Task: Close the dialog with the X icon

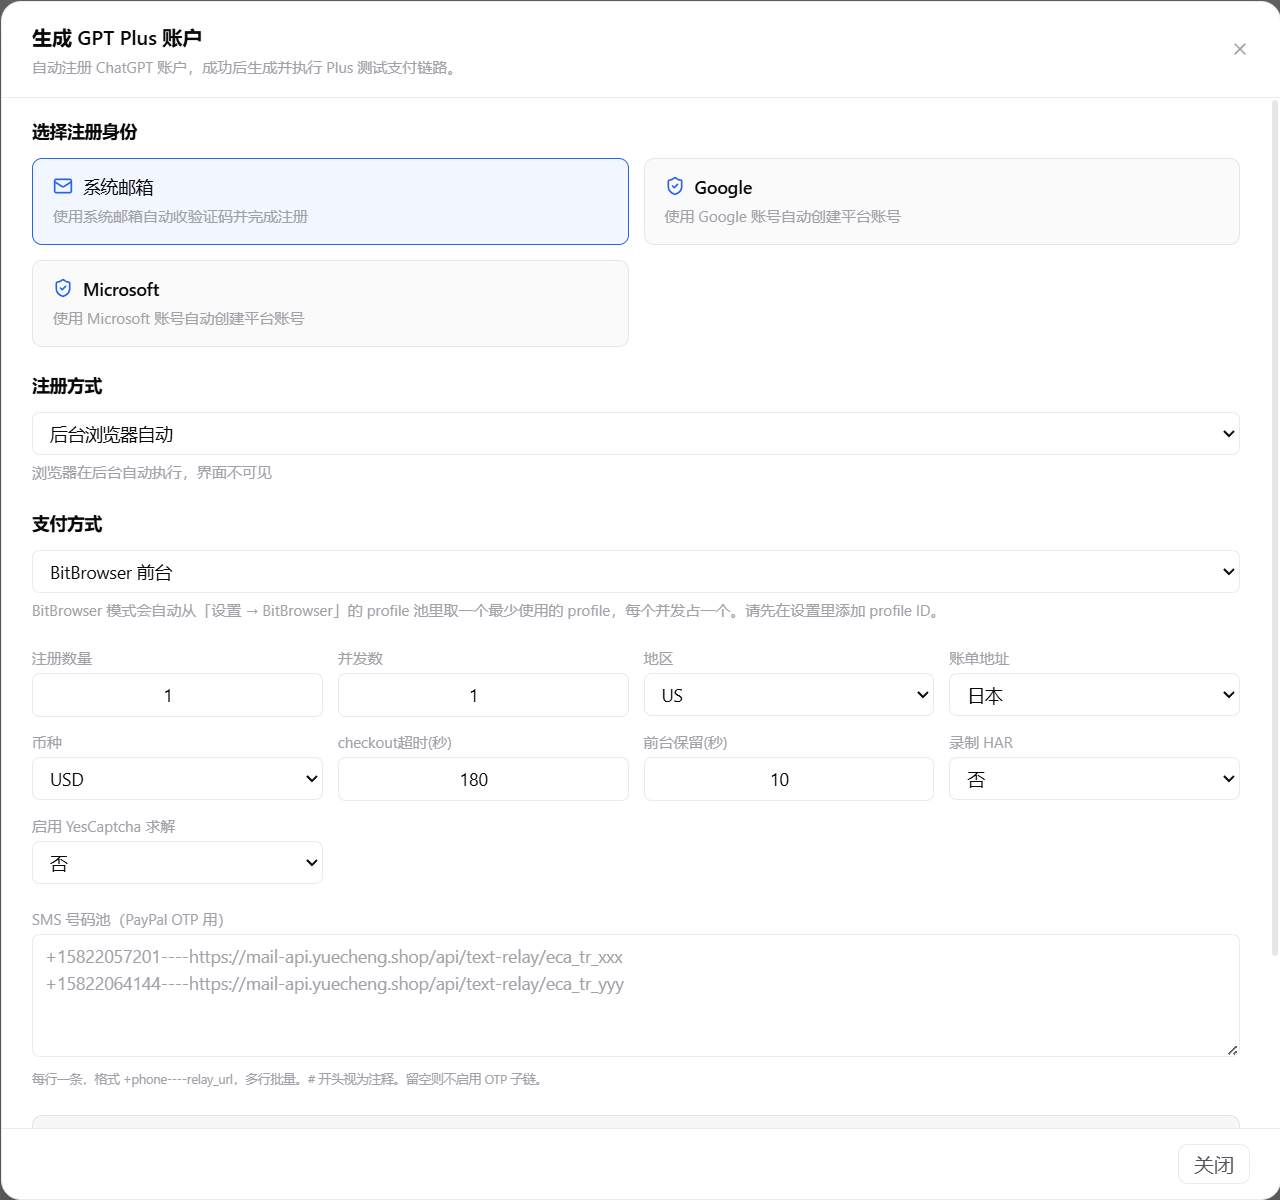Action: 1240,49
